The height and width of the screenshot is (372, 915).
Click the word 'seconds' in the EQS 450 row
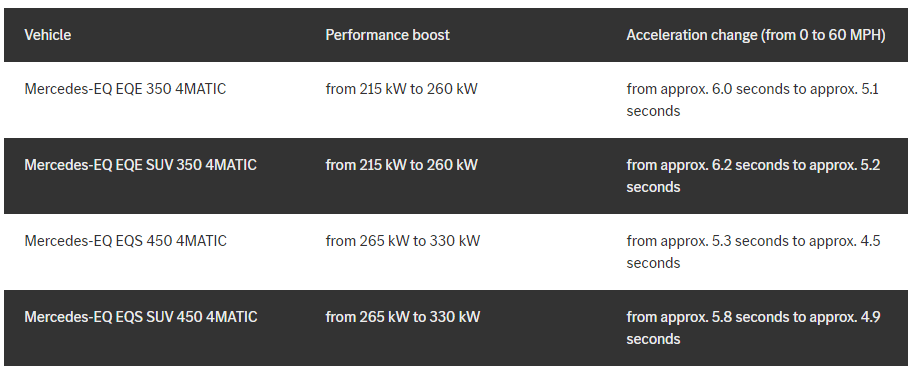pyautogui.click(x=654, y=263)
